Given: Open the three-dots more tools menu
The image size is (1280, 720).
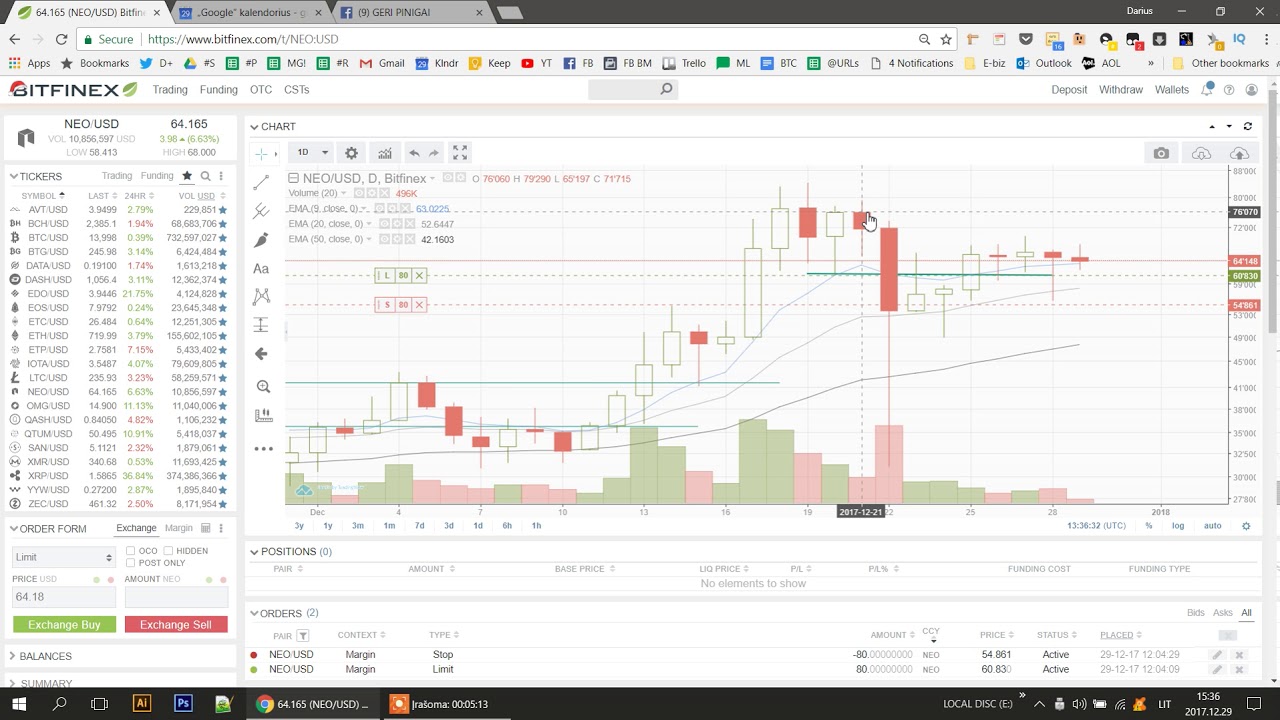Looking at the screenshot, I should (x=263, y=449).
